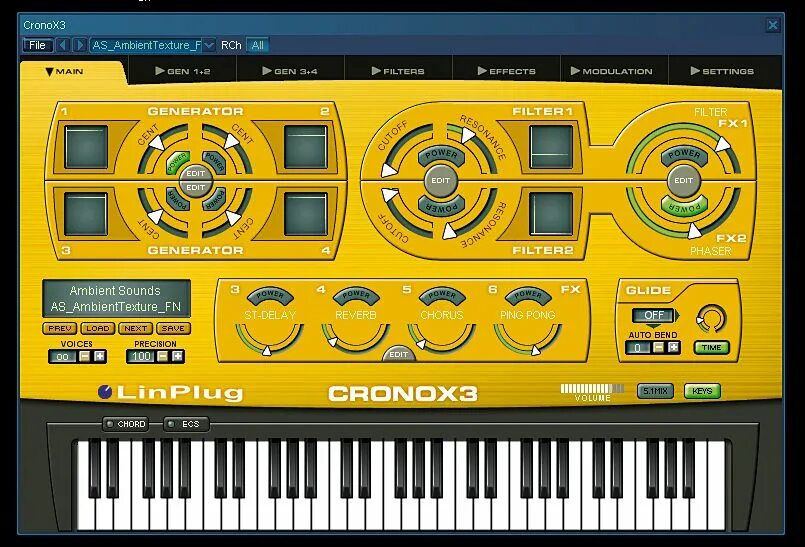805x547 pixels.
Task: Adjust Filter 2 cutoff pointer
Action: [x=390, y=195]
